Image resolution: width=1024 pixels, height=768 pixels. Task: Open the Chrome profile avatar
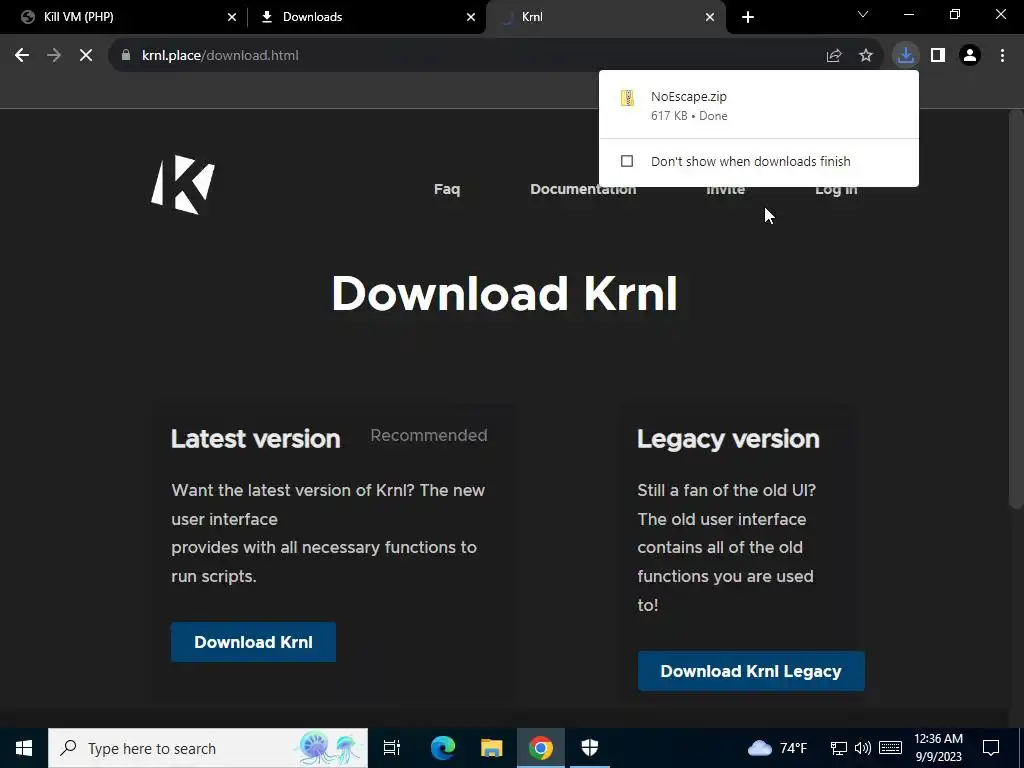click(970, 56)
